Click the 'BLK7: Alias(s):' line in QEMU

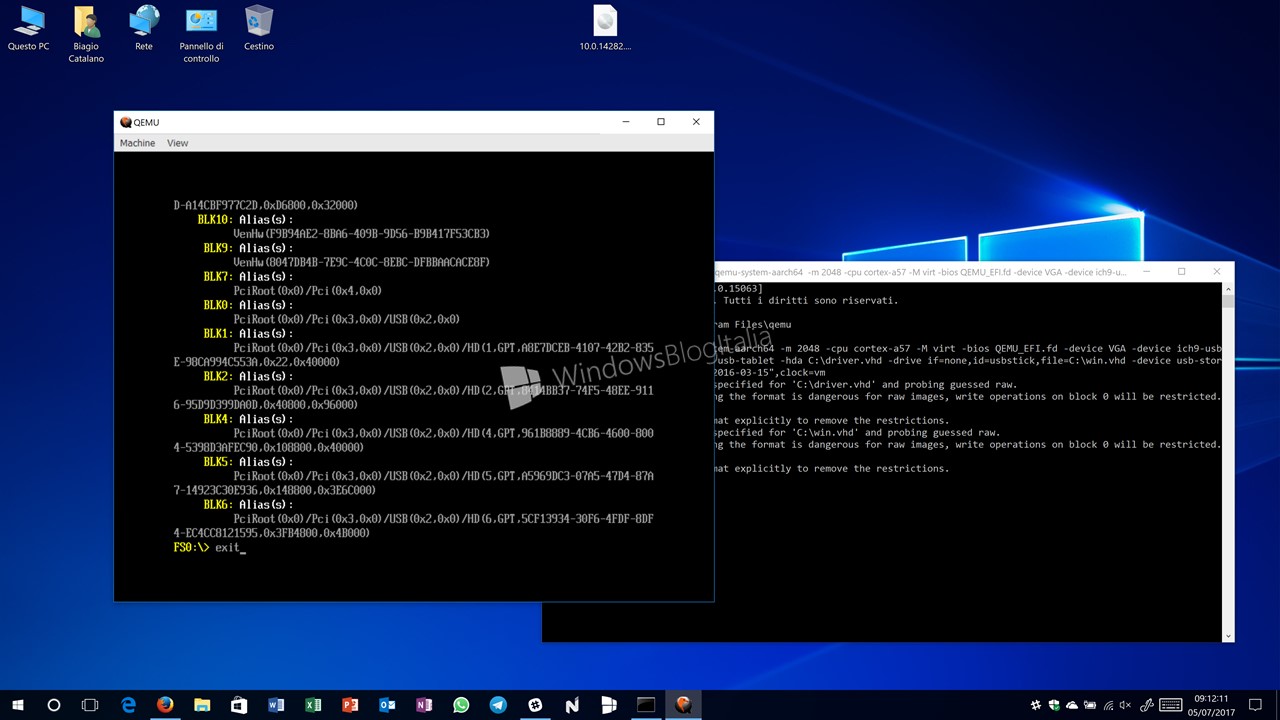(248, 276)
